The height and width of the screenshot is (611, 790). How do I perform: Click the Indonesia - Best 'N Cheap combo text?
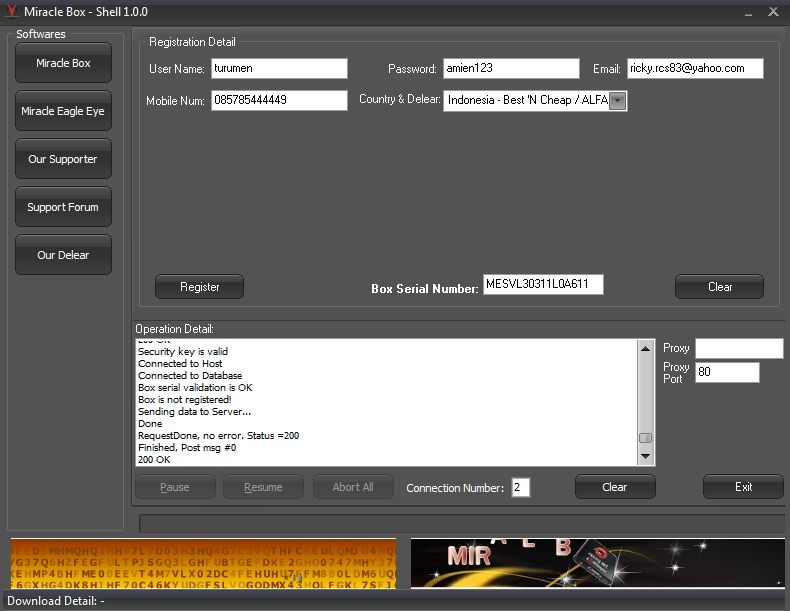(527, 100)
